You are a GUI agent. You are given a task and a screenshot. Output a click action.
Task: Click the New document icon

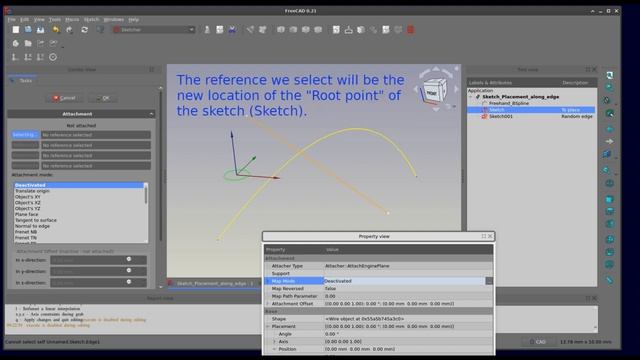click(16, 29)
